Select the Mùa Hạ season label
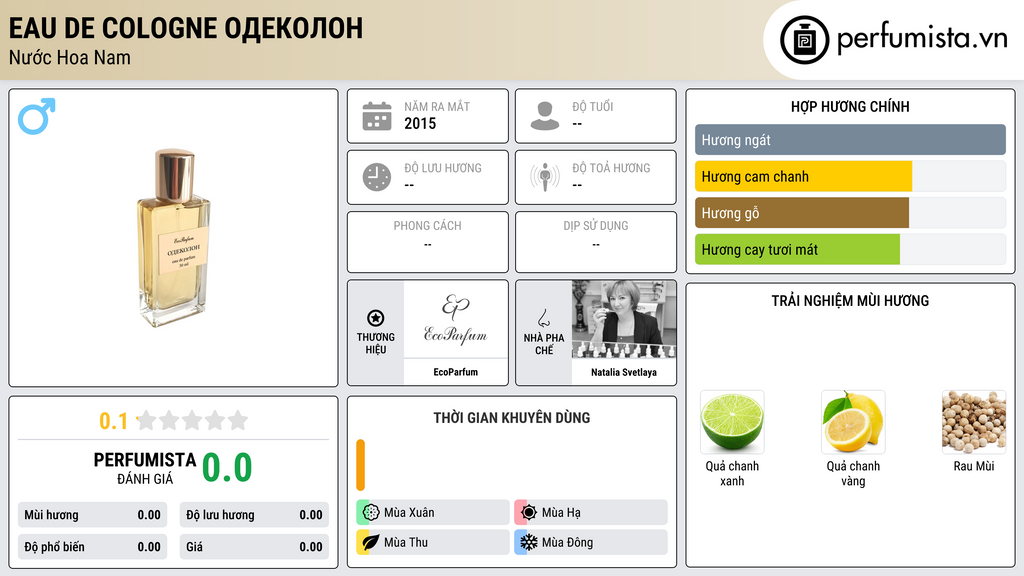 coord(561,513)
